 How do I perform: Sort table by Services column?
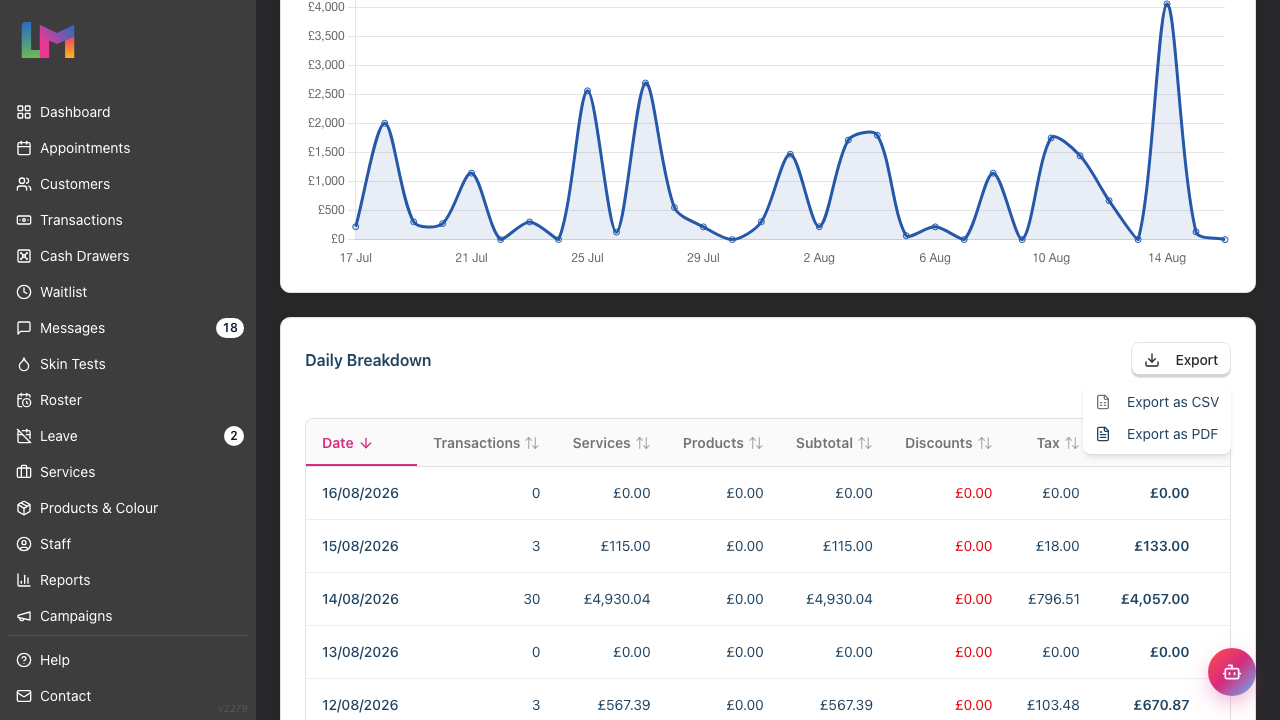[x=611, y=443]
